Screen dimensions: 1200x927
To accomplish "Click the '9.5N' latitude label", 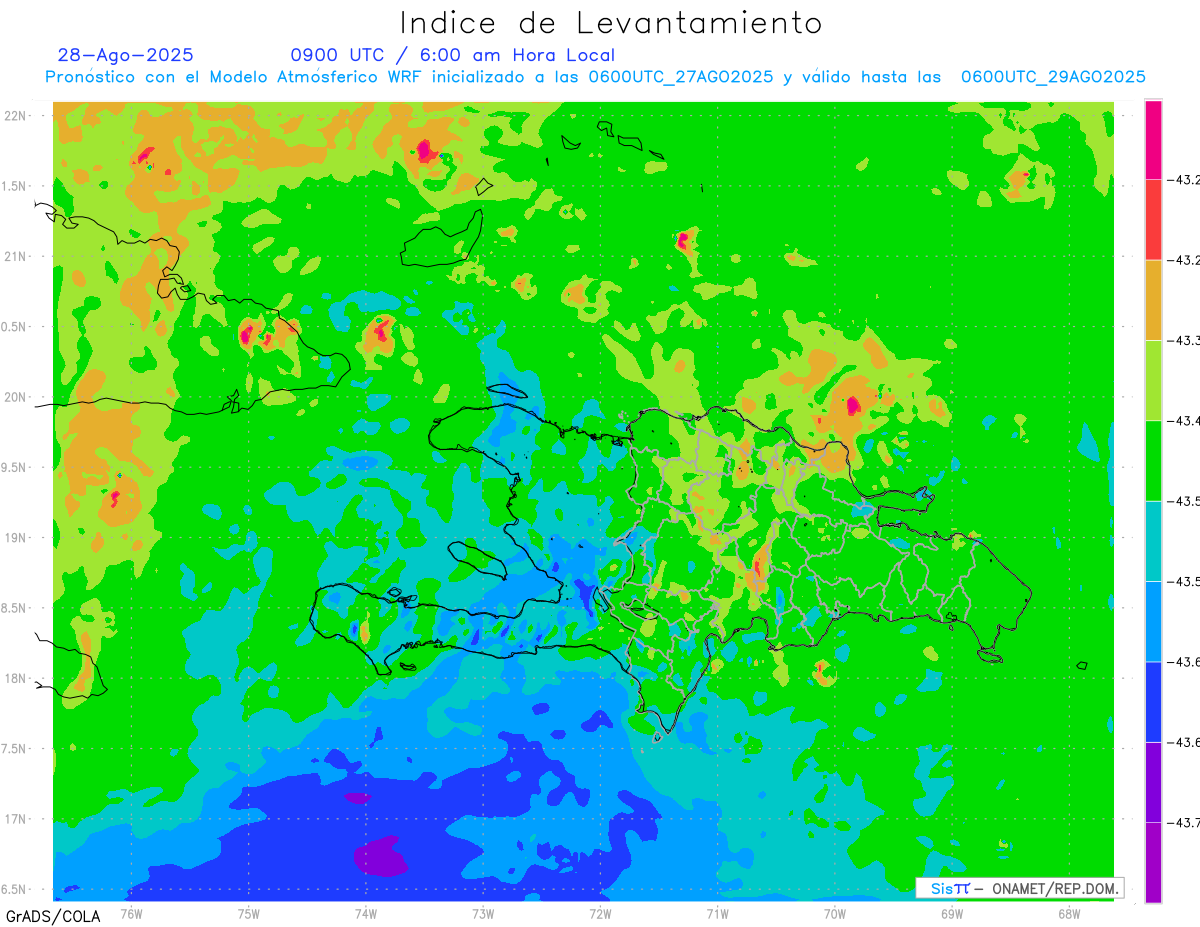I will [x=14, y=468].
